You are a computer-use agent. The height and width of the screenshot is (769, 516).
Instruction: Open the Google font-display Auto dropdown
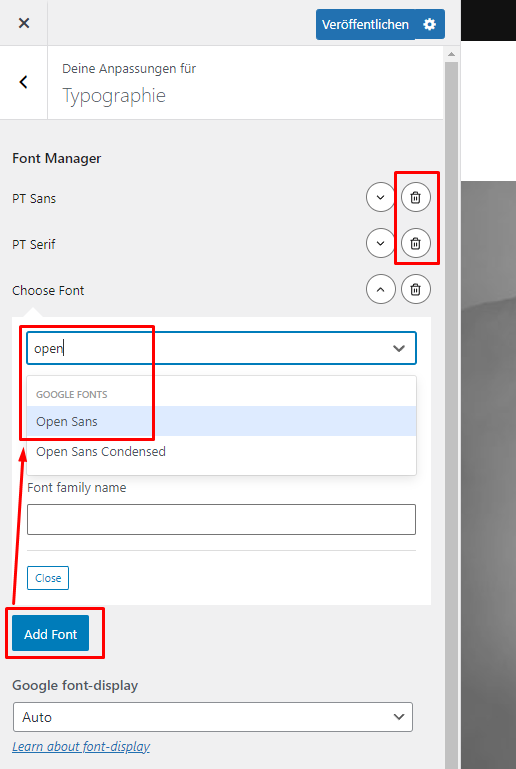[x=213, y=717]
